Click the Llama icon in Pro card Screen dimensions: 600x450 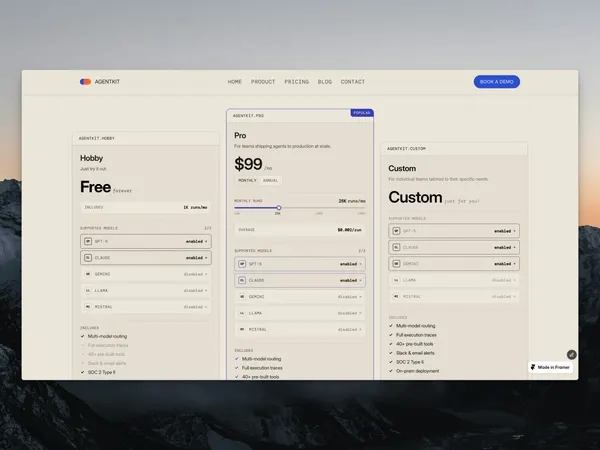[242, 313]
